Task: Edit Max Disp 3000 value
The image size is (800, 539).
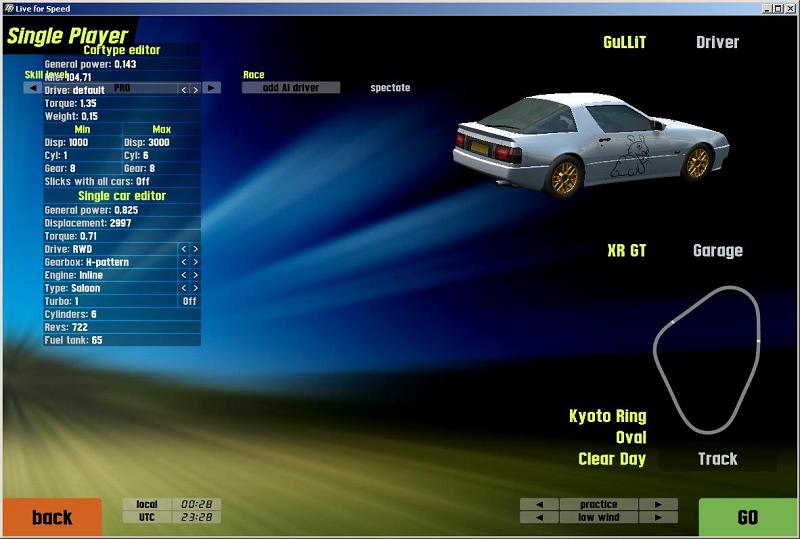Action: [161, 142]
